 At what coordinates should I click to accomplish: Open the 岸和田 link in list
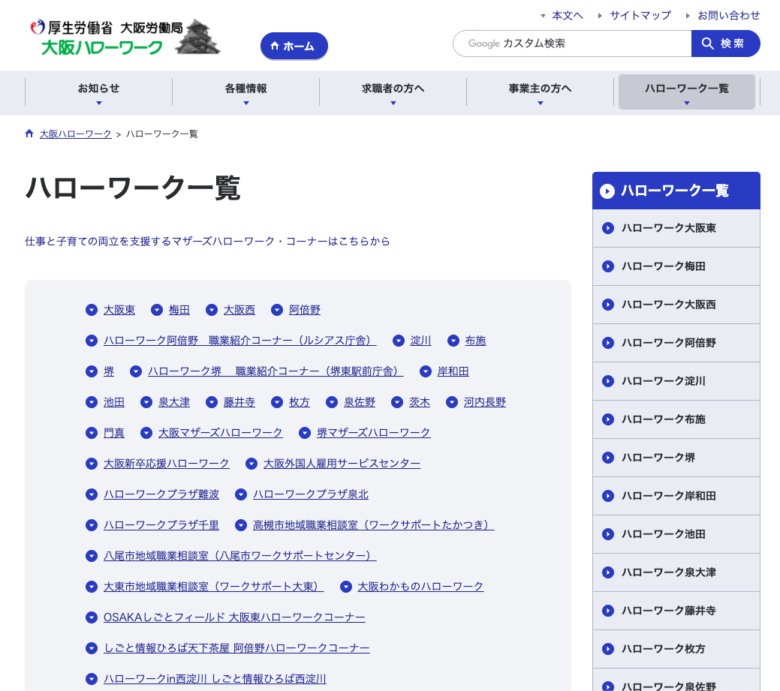(x=453, y=372)
